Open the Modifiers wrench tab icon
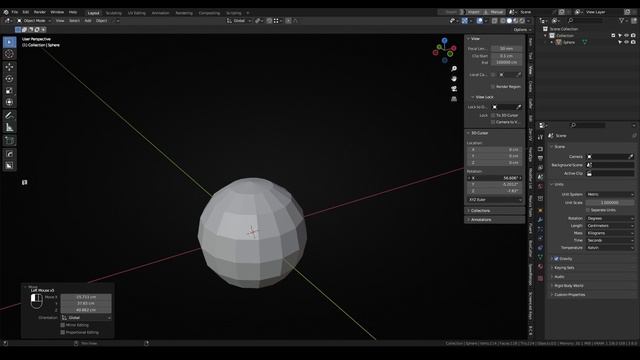This screenshot has height=360, width=640. click(540, 220)
